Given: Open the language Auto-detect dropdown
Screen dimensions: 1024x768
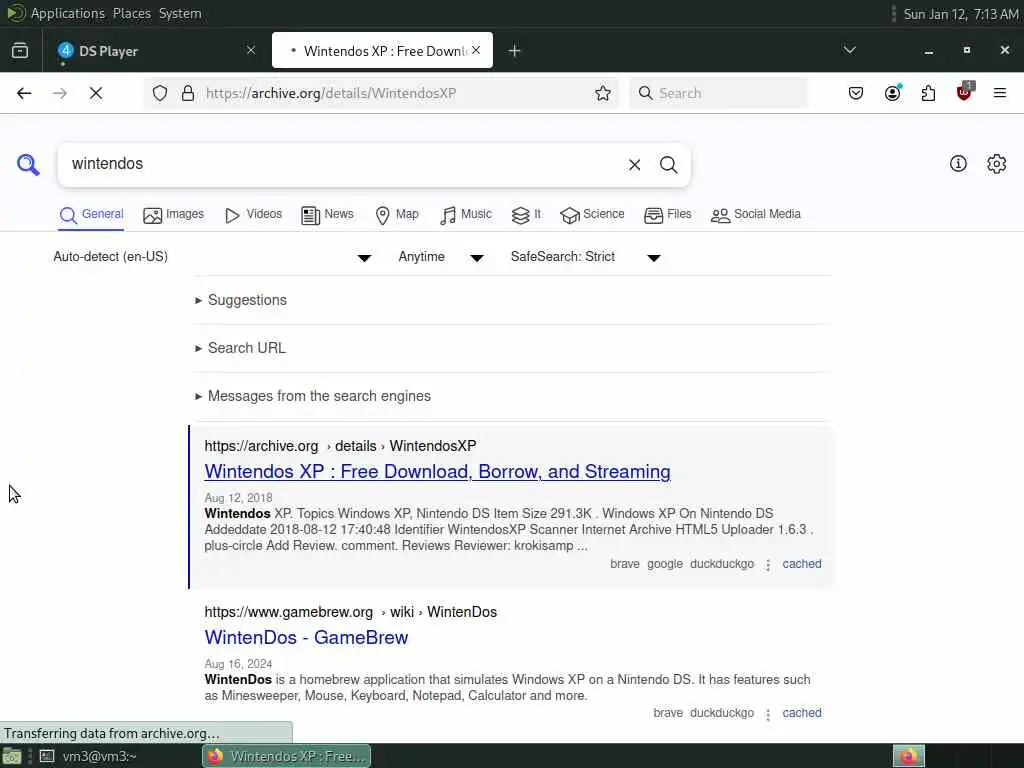Looking at the screenshot, I should click(x=212, y=257).
